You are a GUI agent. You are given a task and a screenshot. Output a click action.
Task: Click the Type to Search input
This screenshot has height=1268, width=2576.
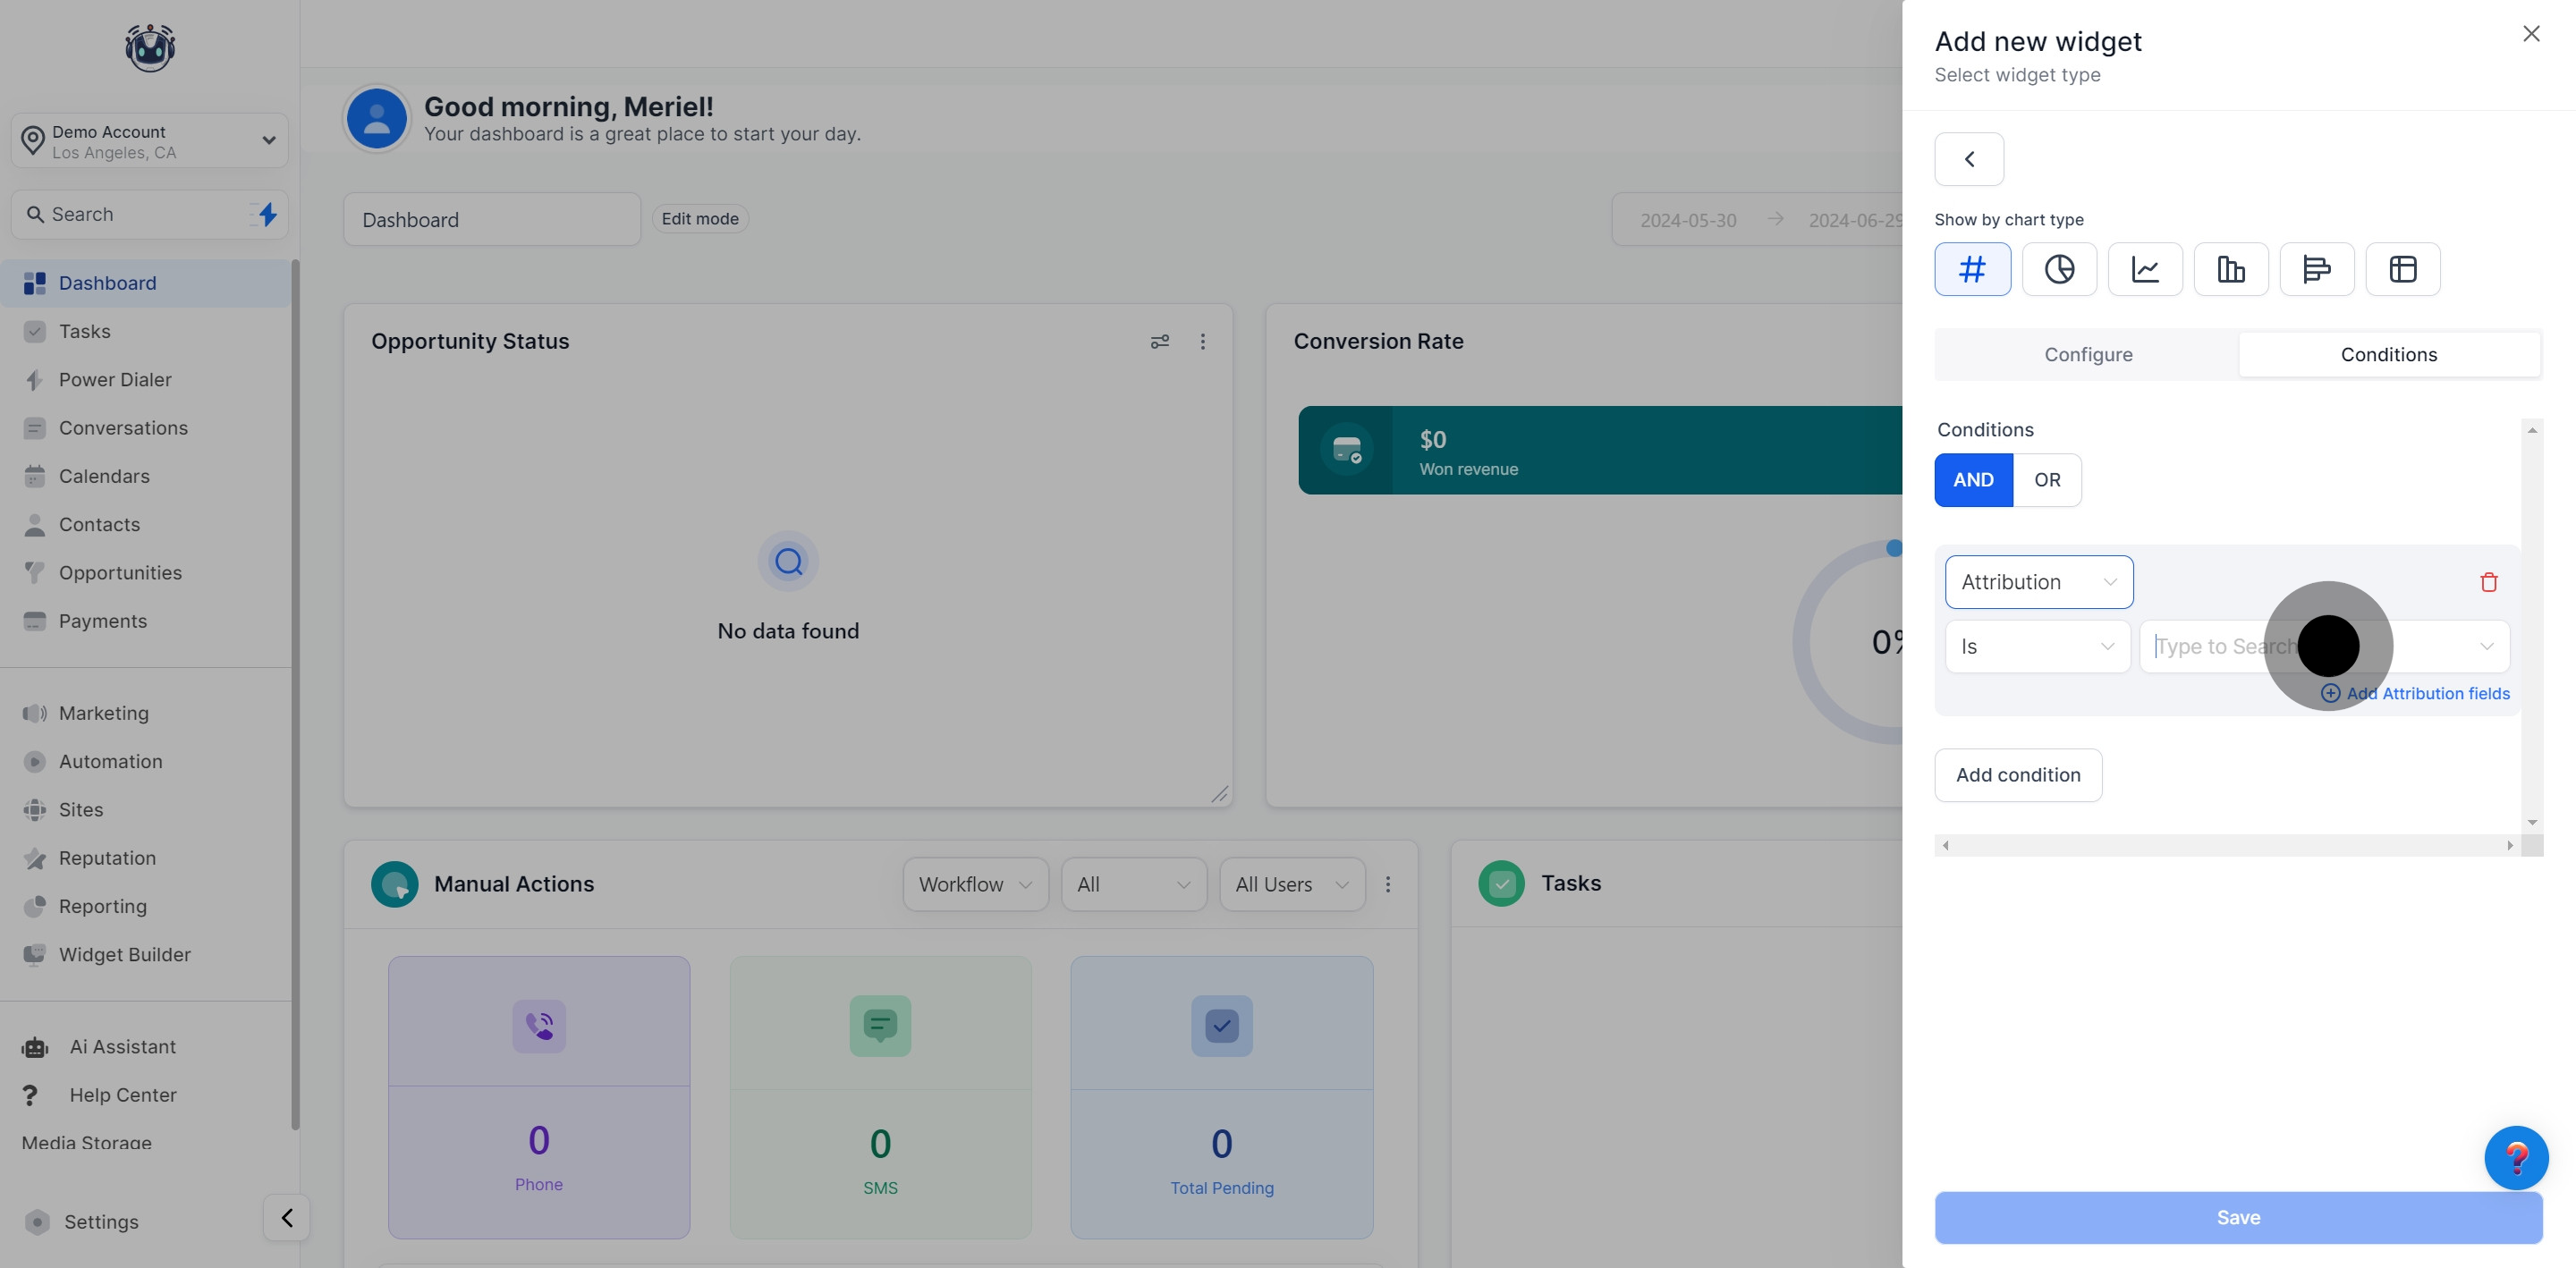tap(2220, 647)
